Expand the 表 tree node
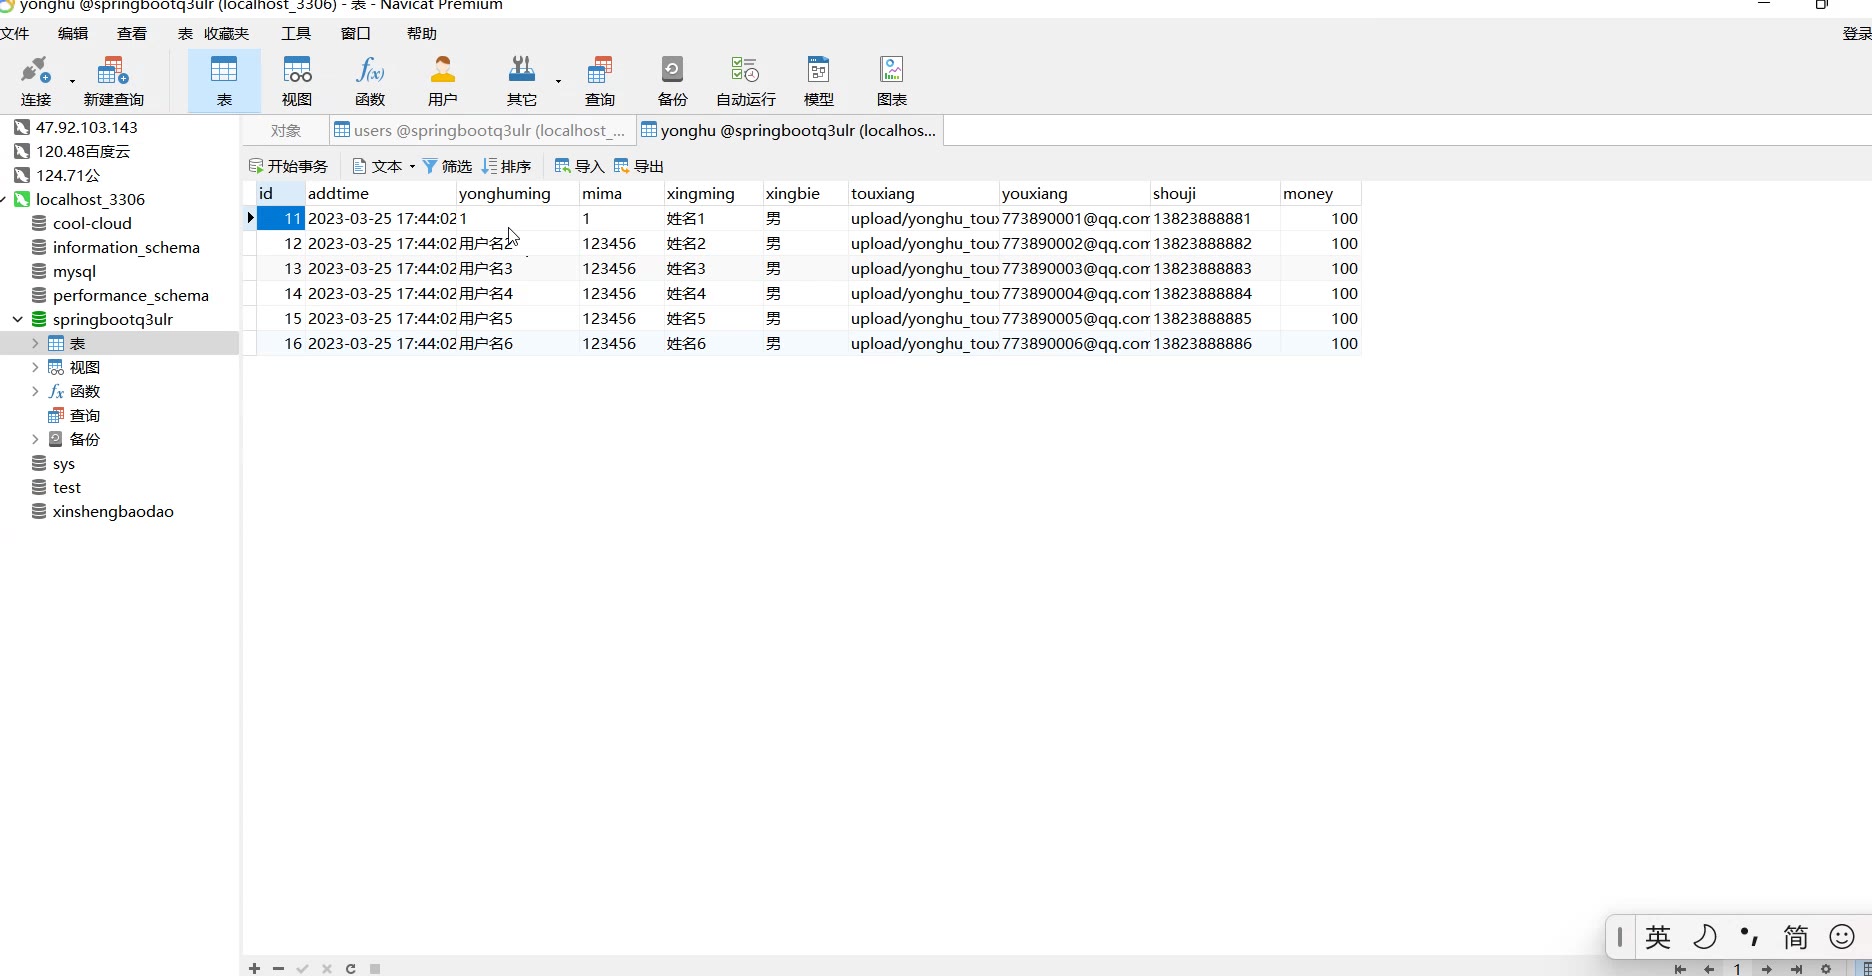The width and height of the screenshot is (1872, 976). [x=35, y=343]
